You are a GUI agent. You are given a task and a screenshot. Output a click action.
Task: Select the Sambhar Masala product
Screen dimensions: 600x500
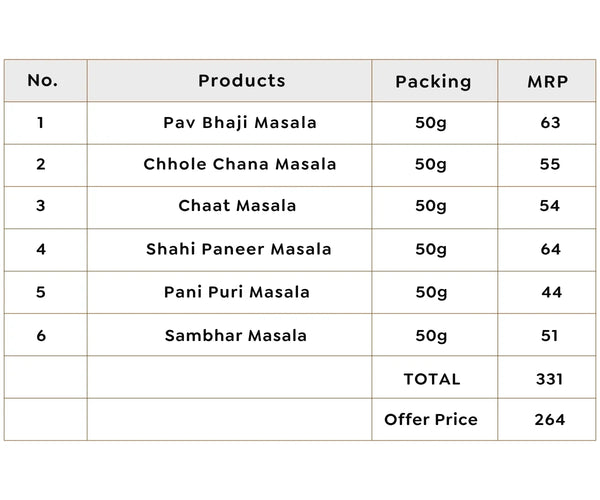pyautogui.click(x=236, y=336)
